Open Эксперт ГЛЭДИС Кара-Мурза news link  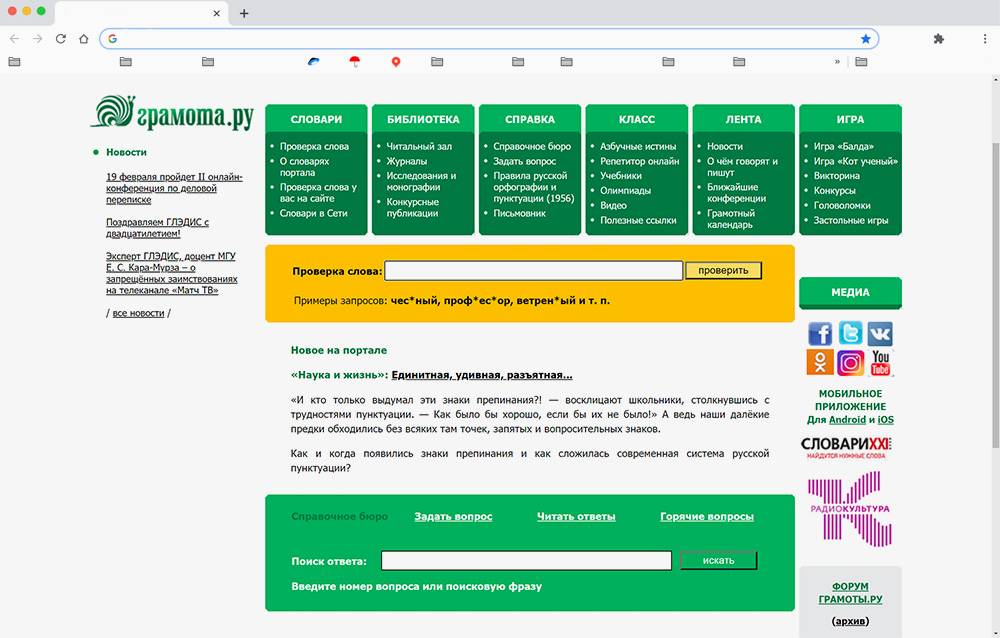point(172,273)
